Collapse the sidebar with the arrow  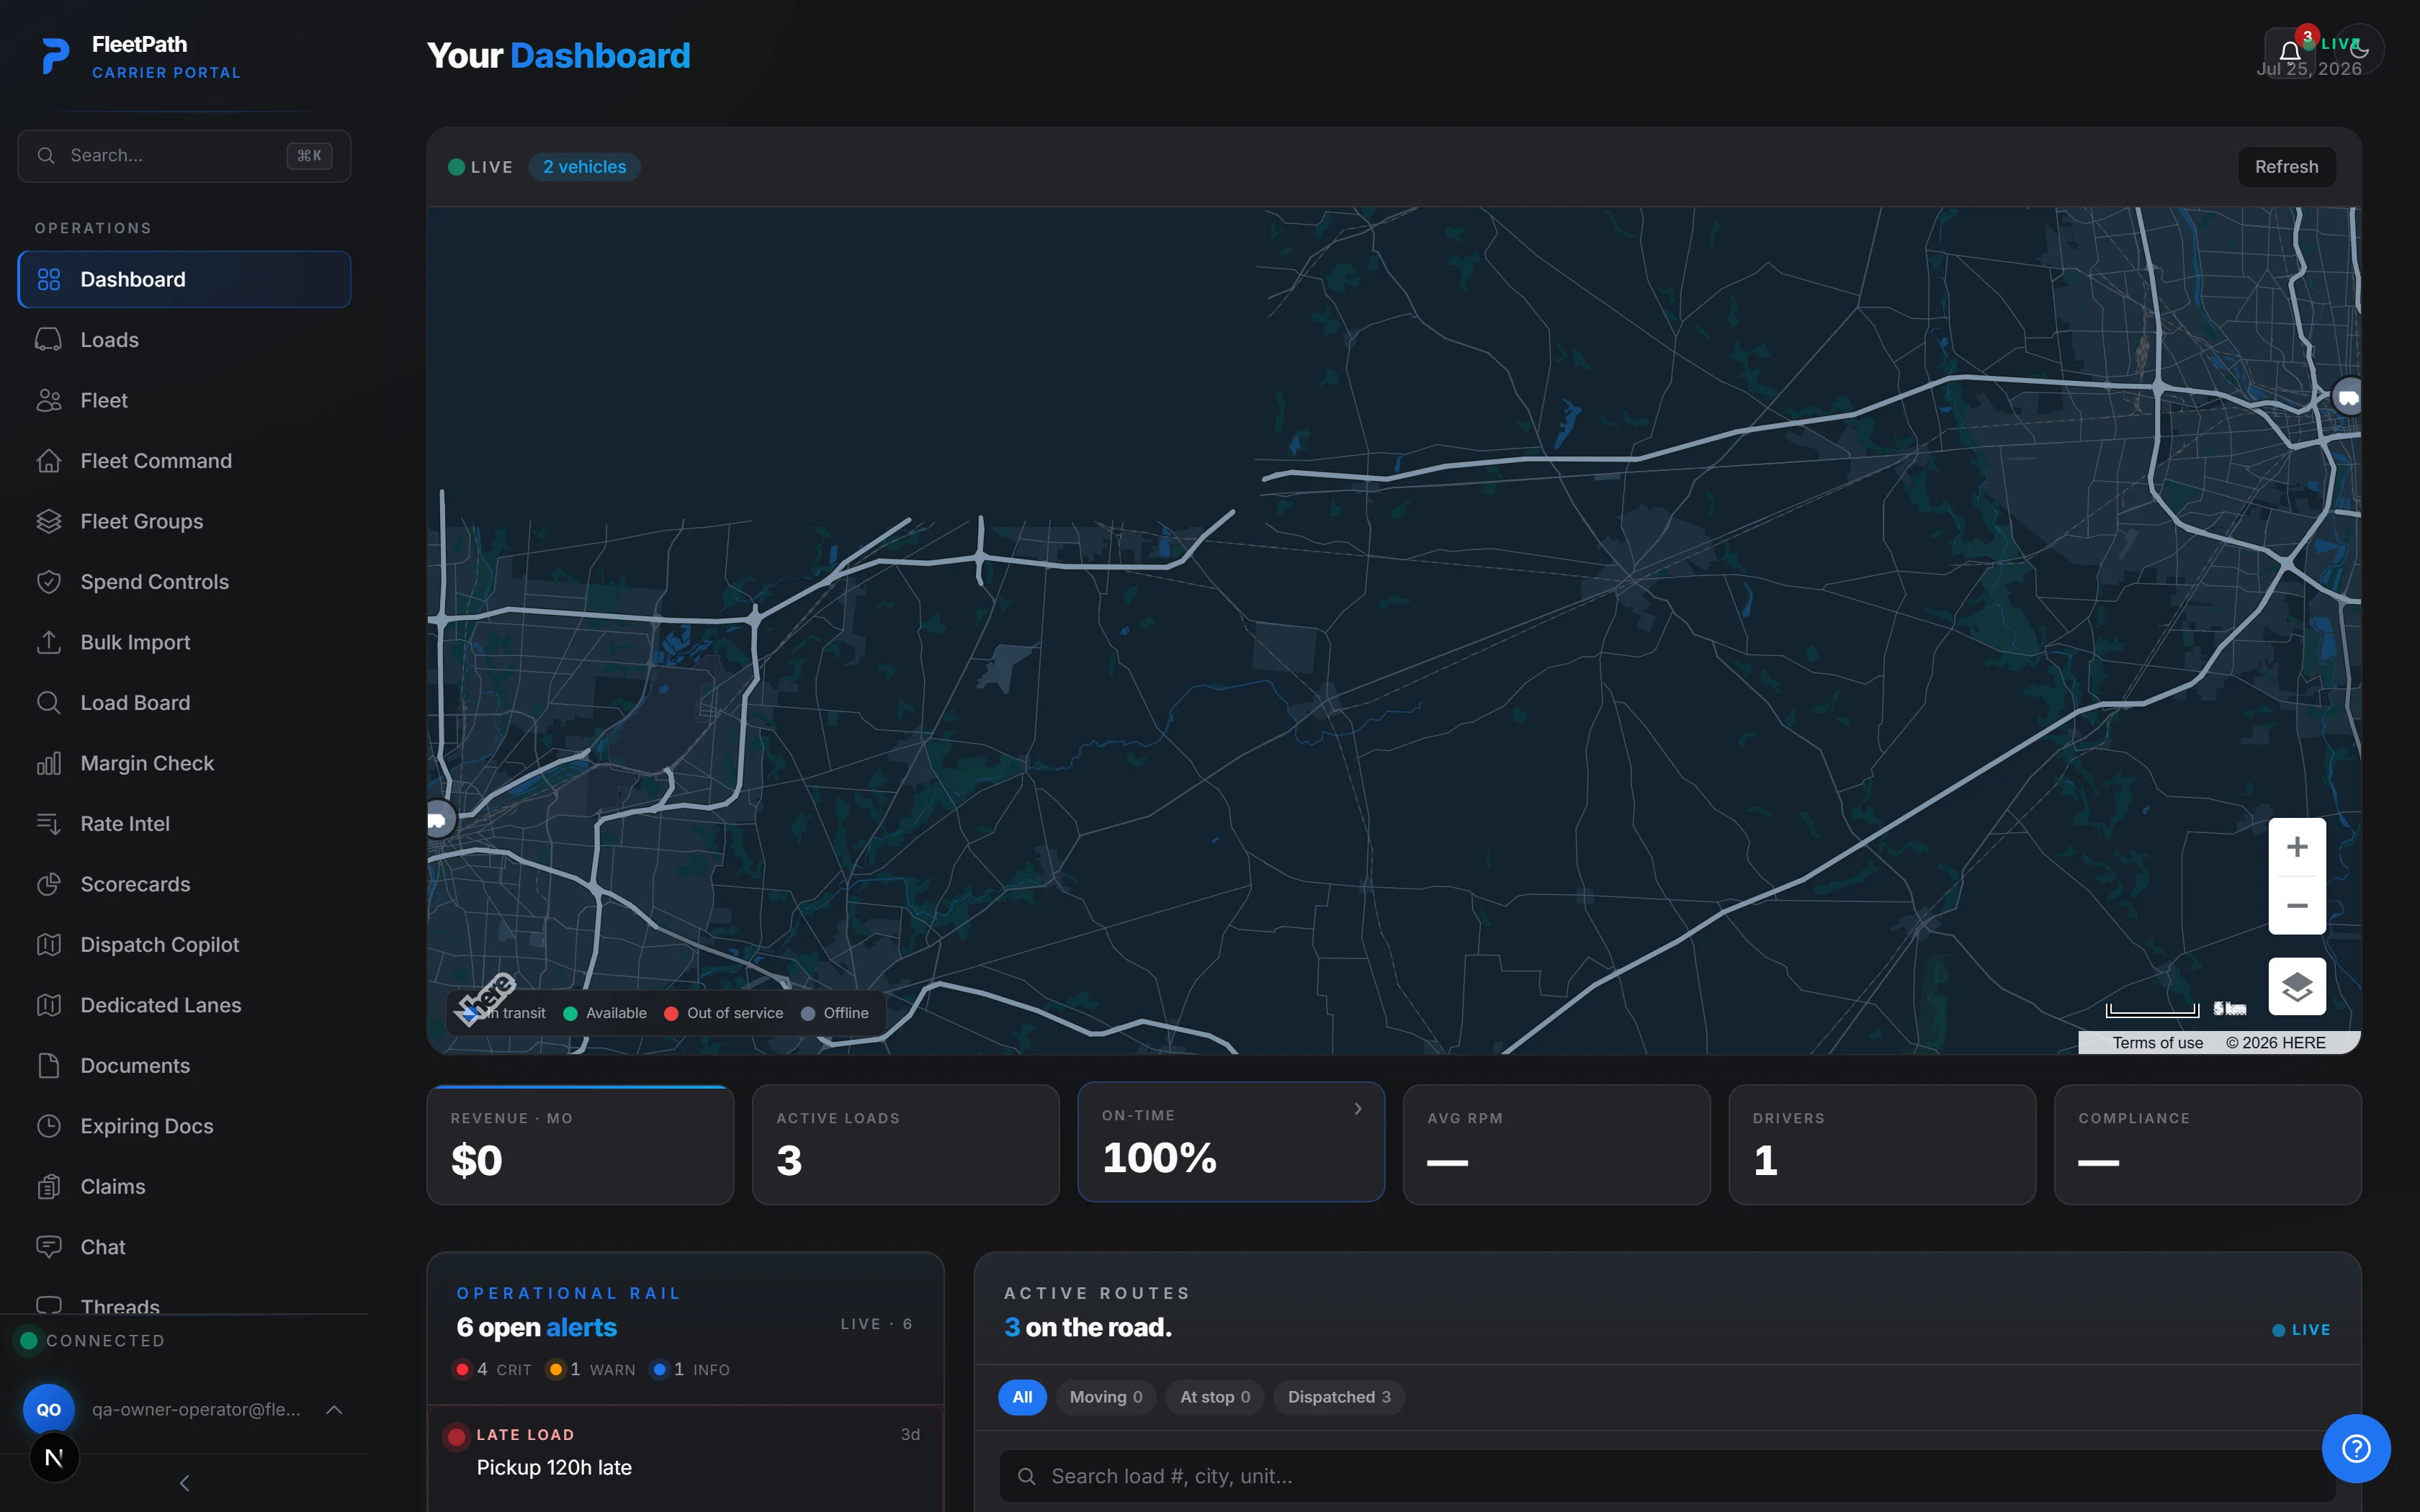tap(184, 1483)
